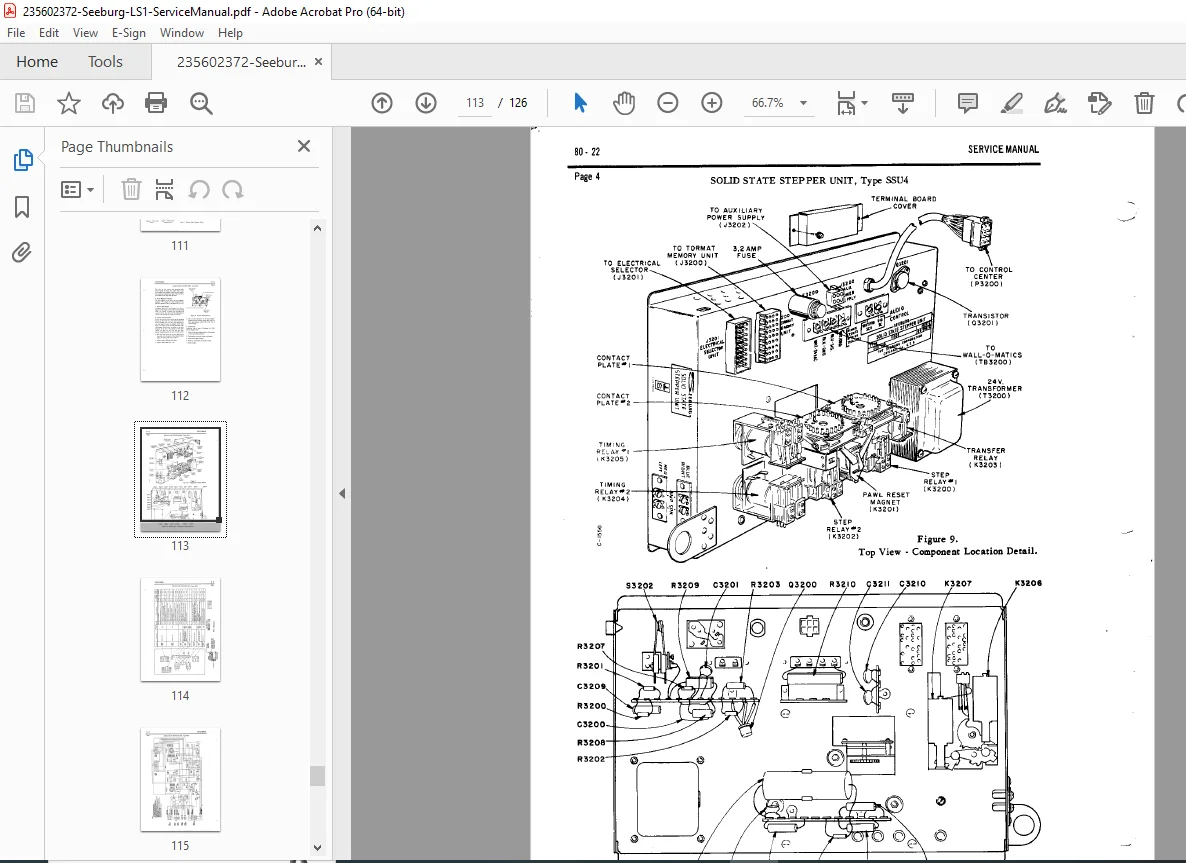Click the 'SOLID STATE STEPPER UNIT, Type SSU4' heading
1186x863 pixels.
coord(809,180)
